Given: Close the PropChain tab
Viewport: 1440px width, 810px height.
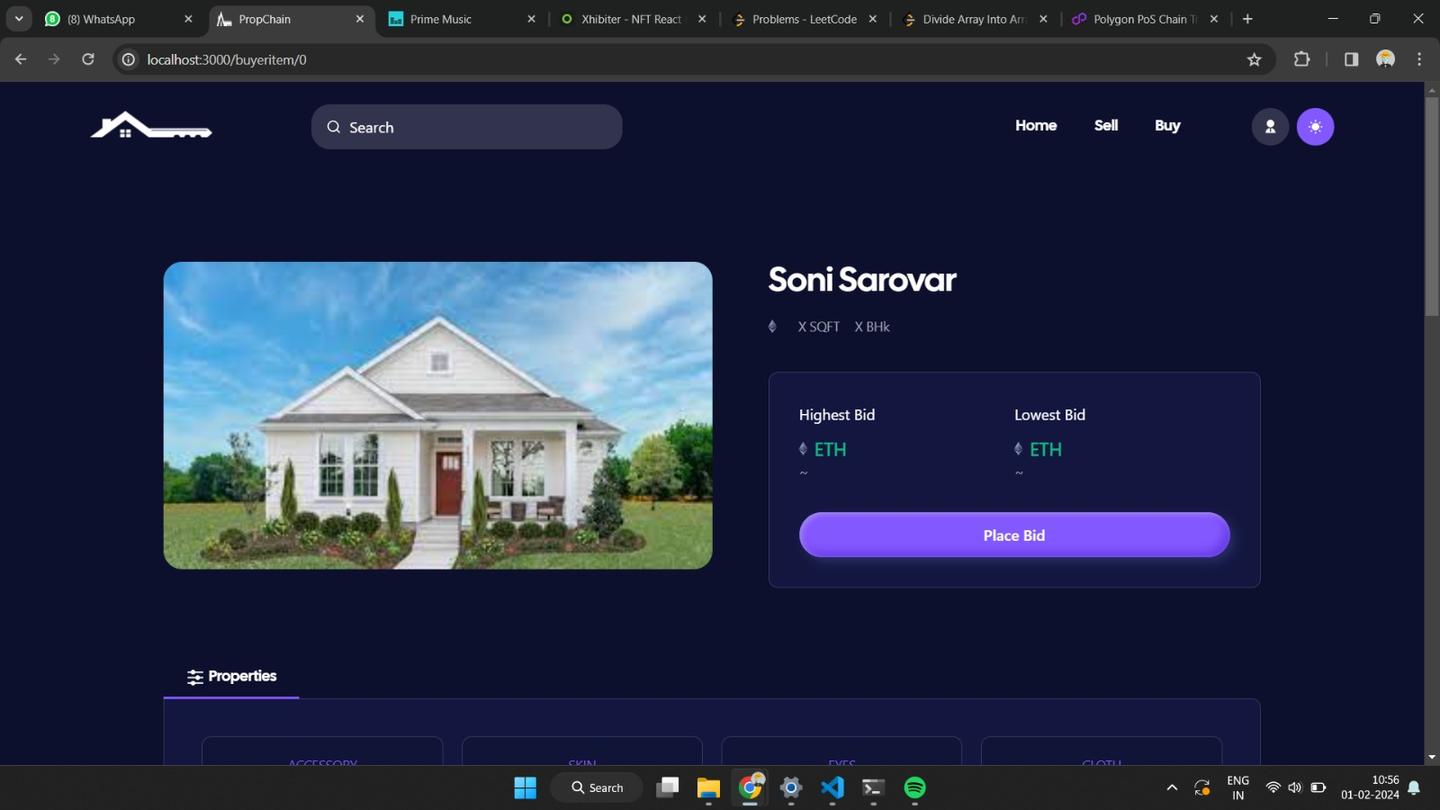Looking at the screenshot, I should (360, 19).
